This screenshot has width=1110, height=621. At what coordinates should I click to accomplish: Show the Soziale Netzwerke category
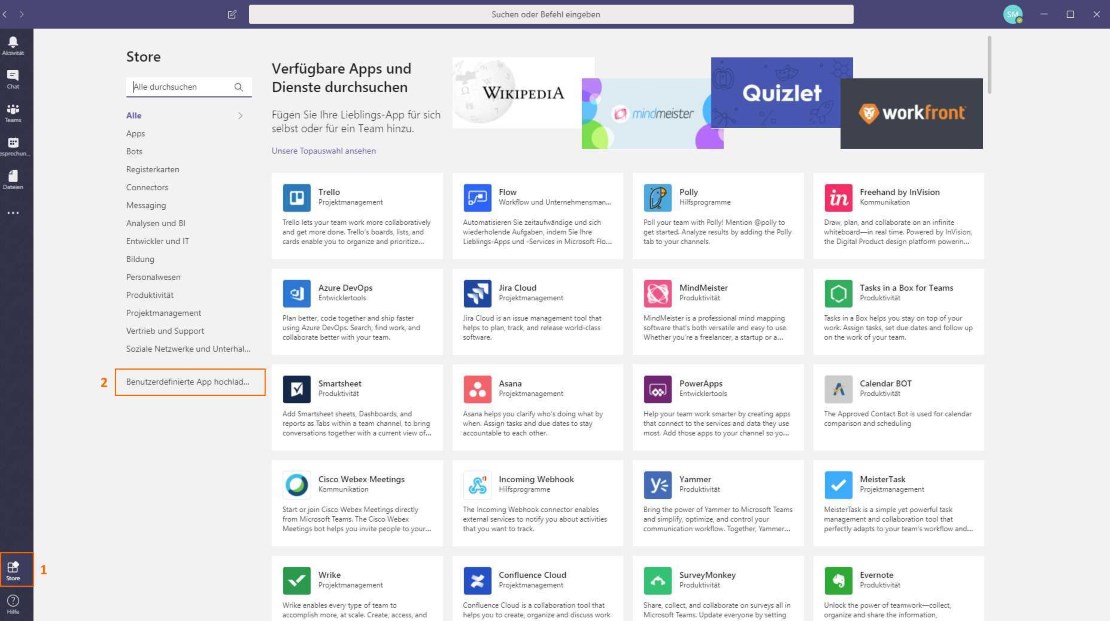click(x=188, y=348)
